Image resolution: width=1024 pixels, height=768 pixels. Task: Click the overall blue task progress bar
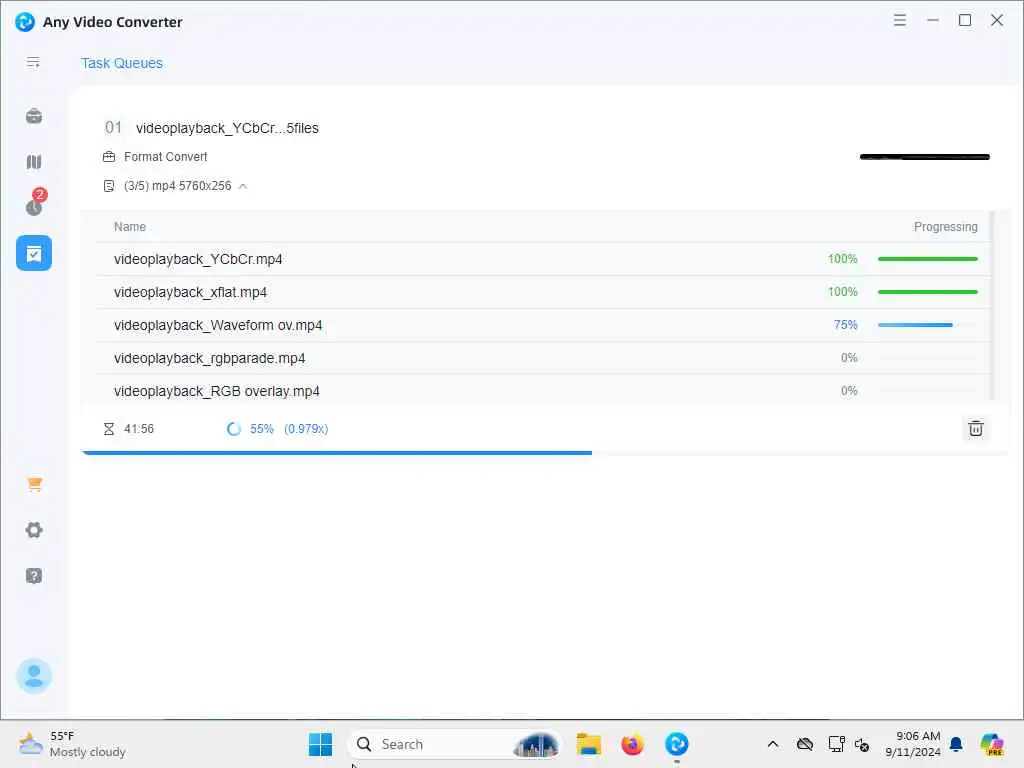543,453
